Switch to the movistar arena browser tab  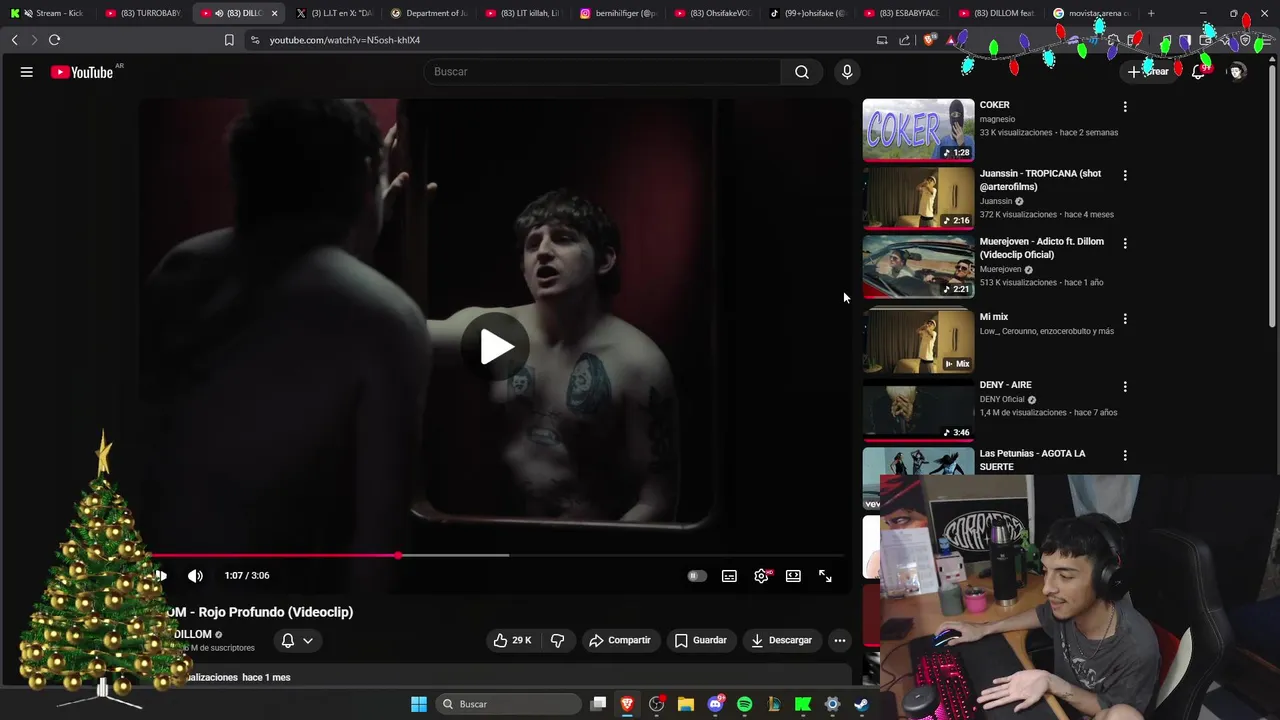1092,13
